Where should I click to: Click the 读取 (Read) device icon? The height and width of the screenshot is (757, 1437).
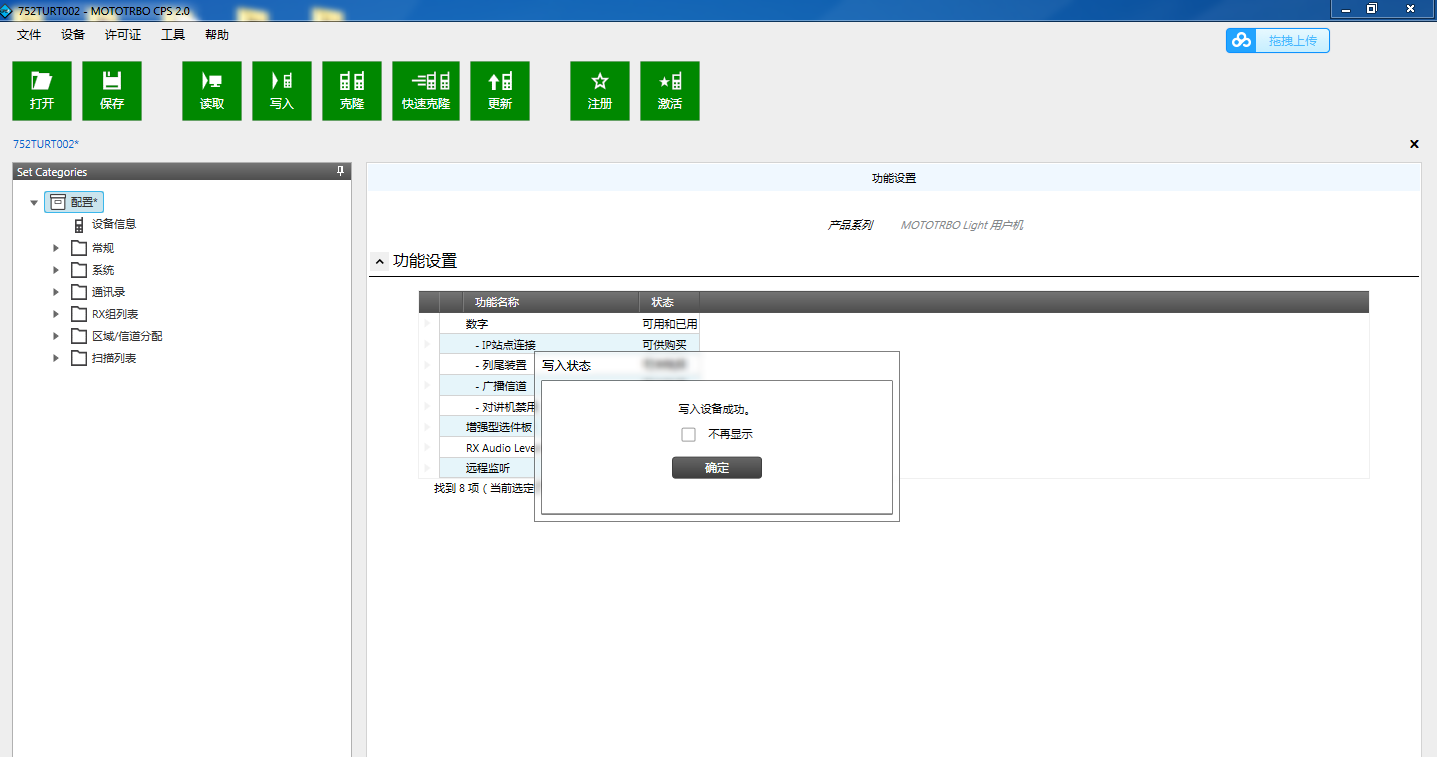pyautogui.click(x=212, y=82)
